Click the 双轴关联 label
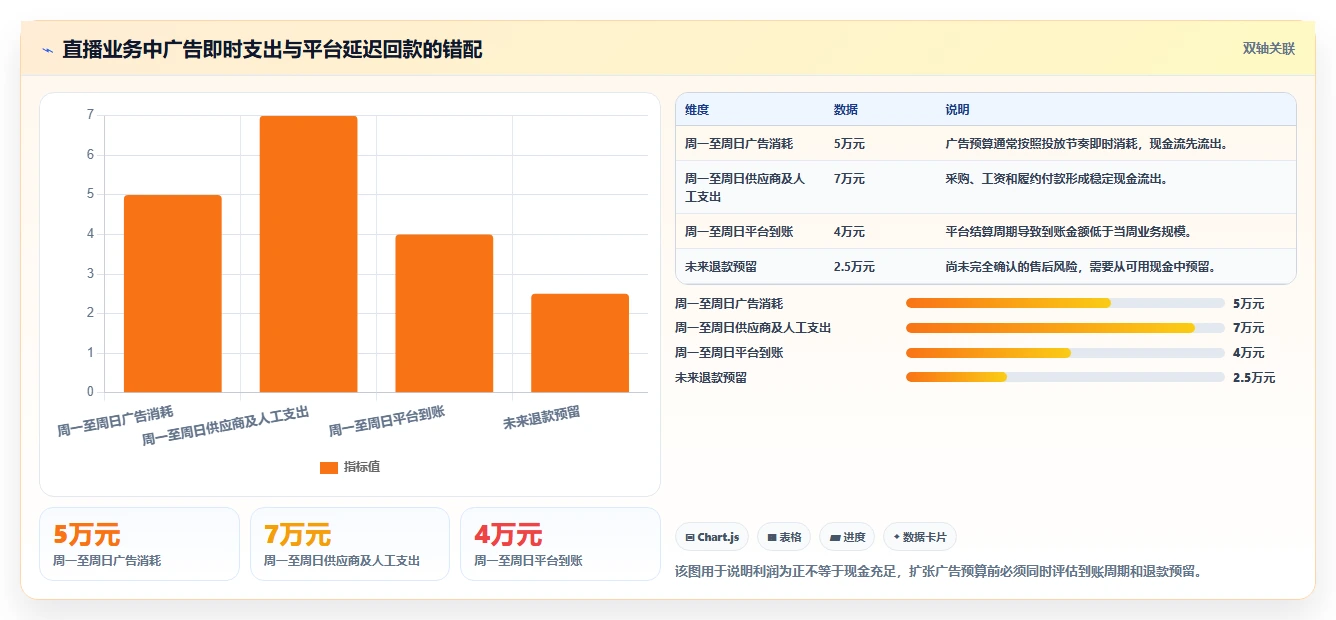 pyautogui.click(x=1268, y=48)
